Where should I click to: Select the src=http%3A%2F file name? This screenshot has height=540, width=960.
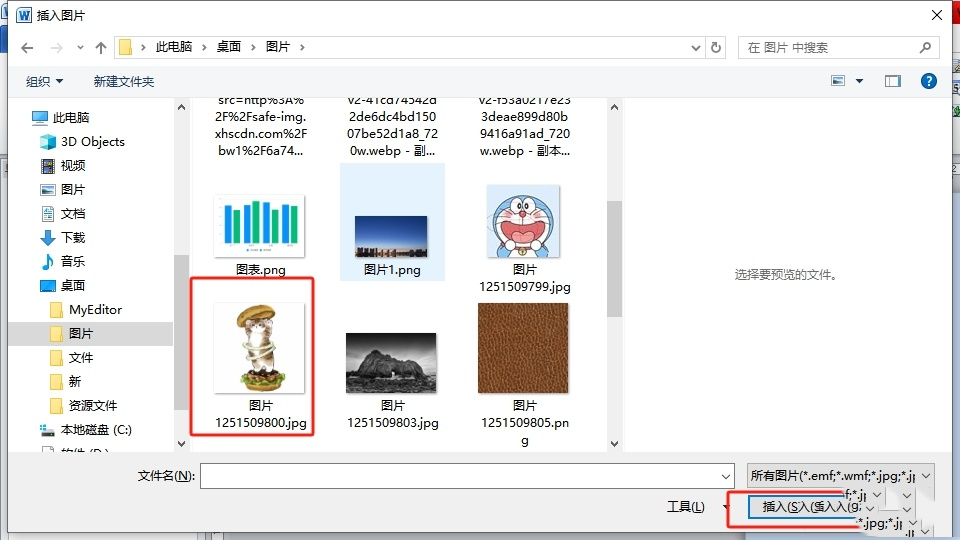pyautogui.click(x=260, y=126)
